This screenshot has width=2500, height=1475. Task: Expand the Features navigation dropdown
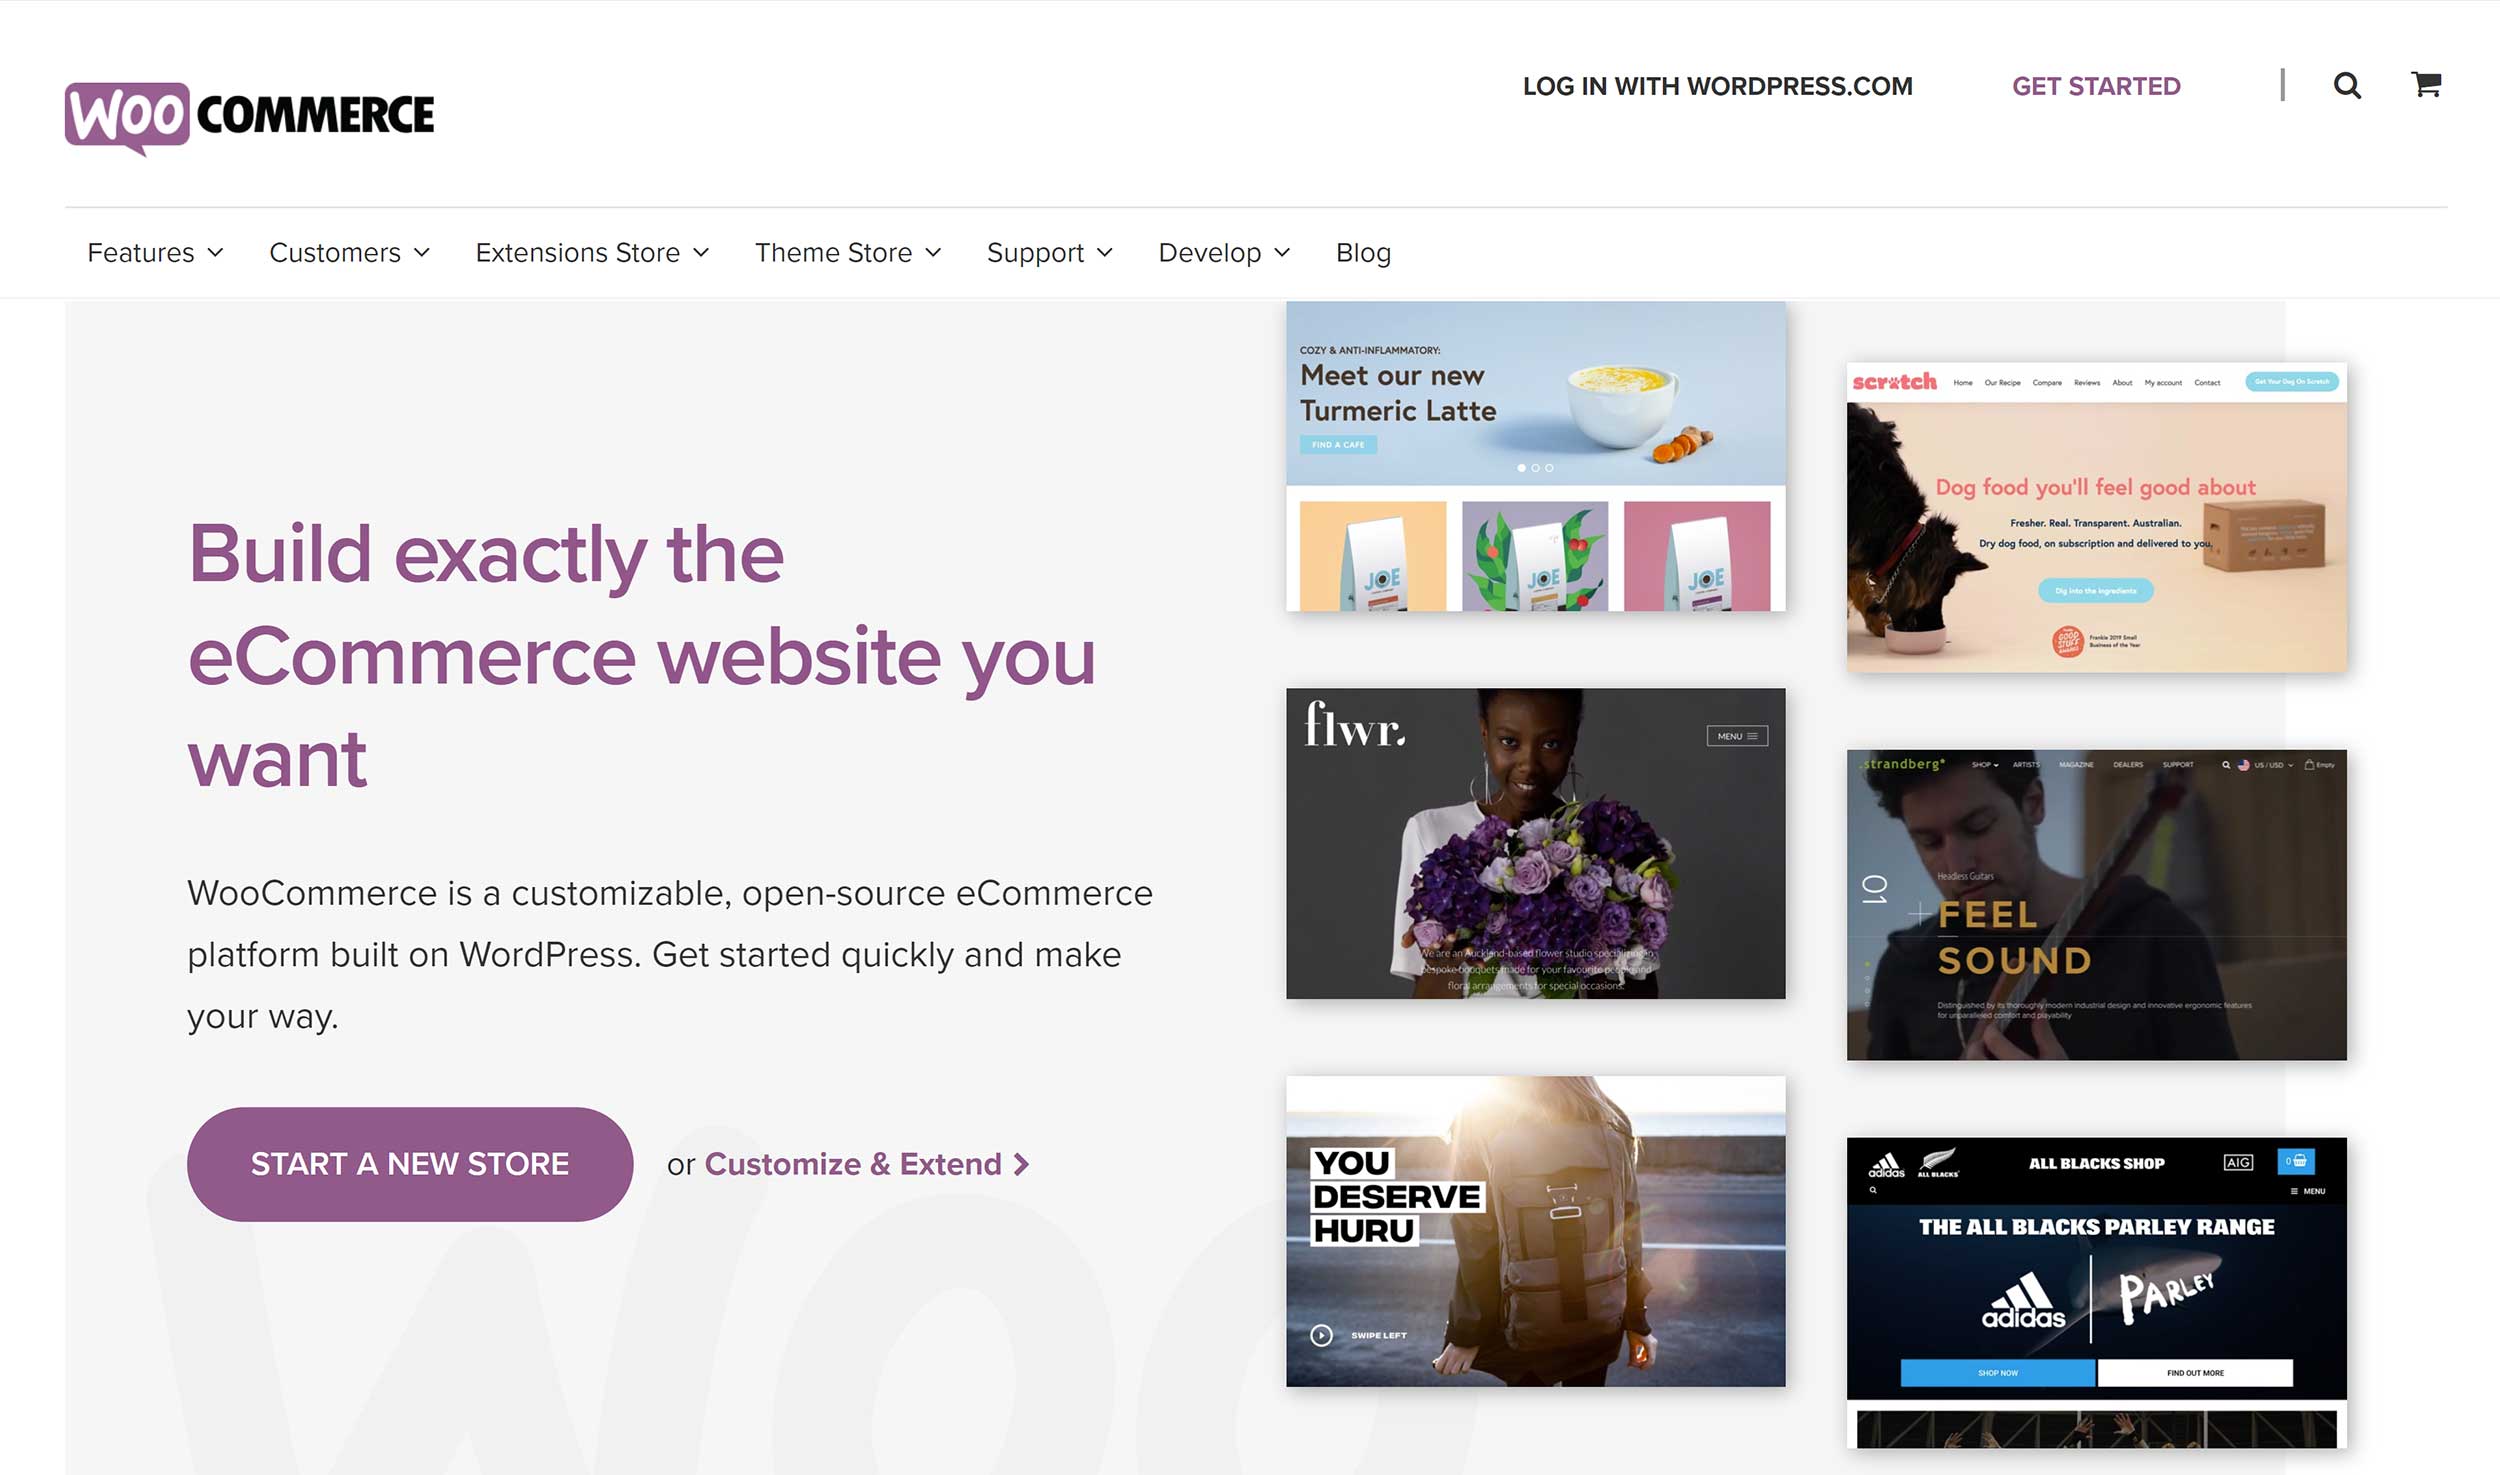point(153,251)
